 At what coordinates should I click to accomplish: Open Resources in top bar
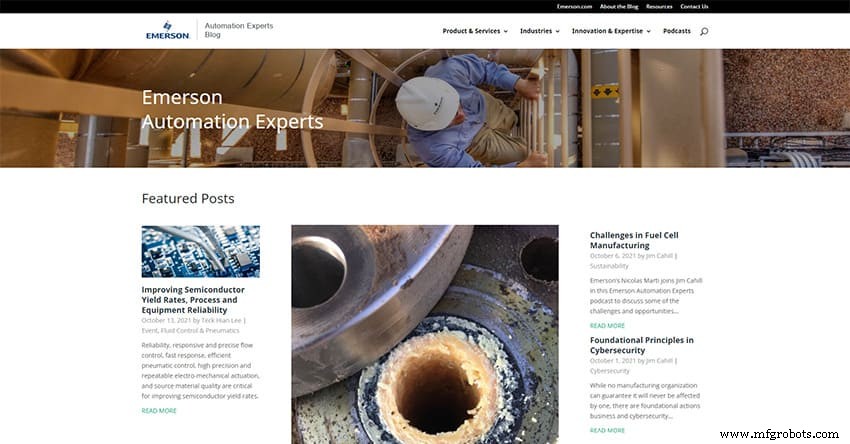click(x=659, y=7)
